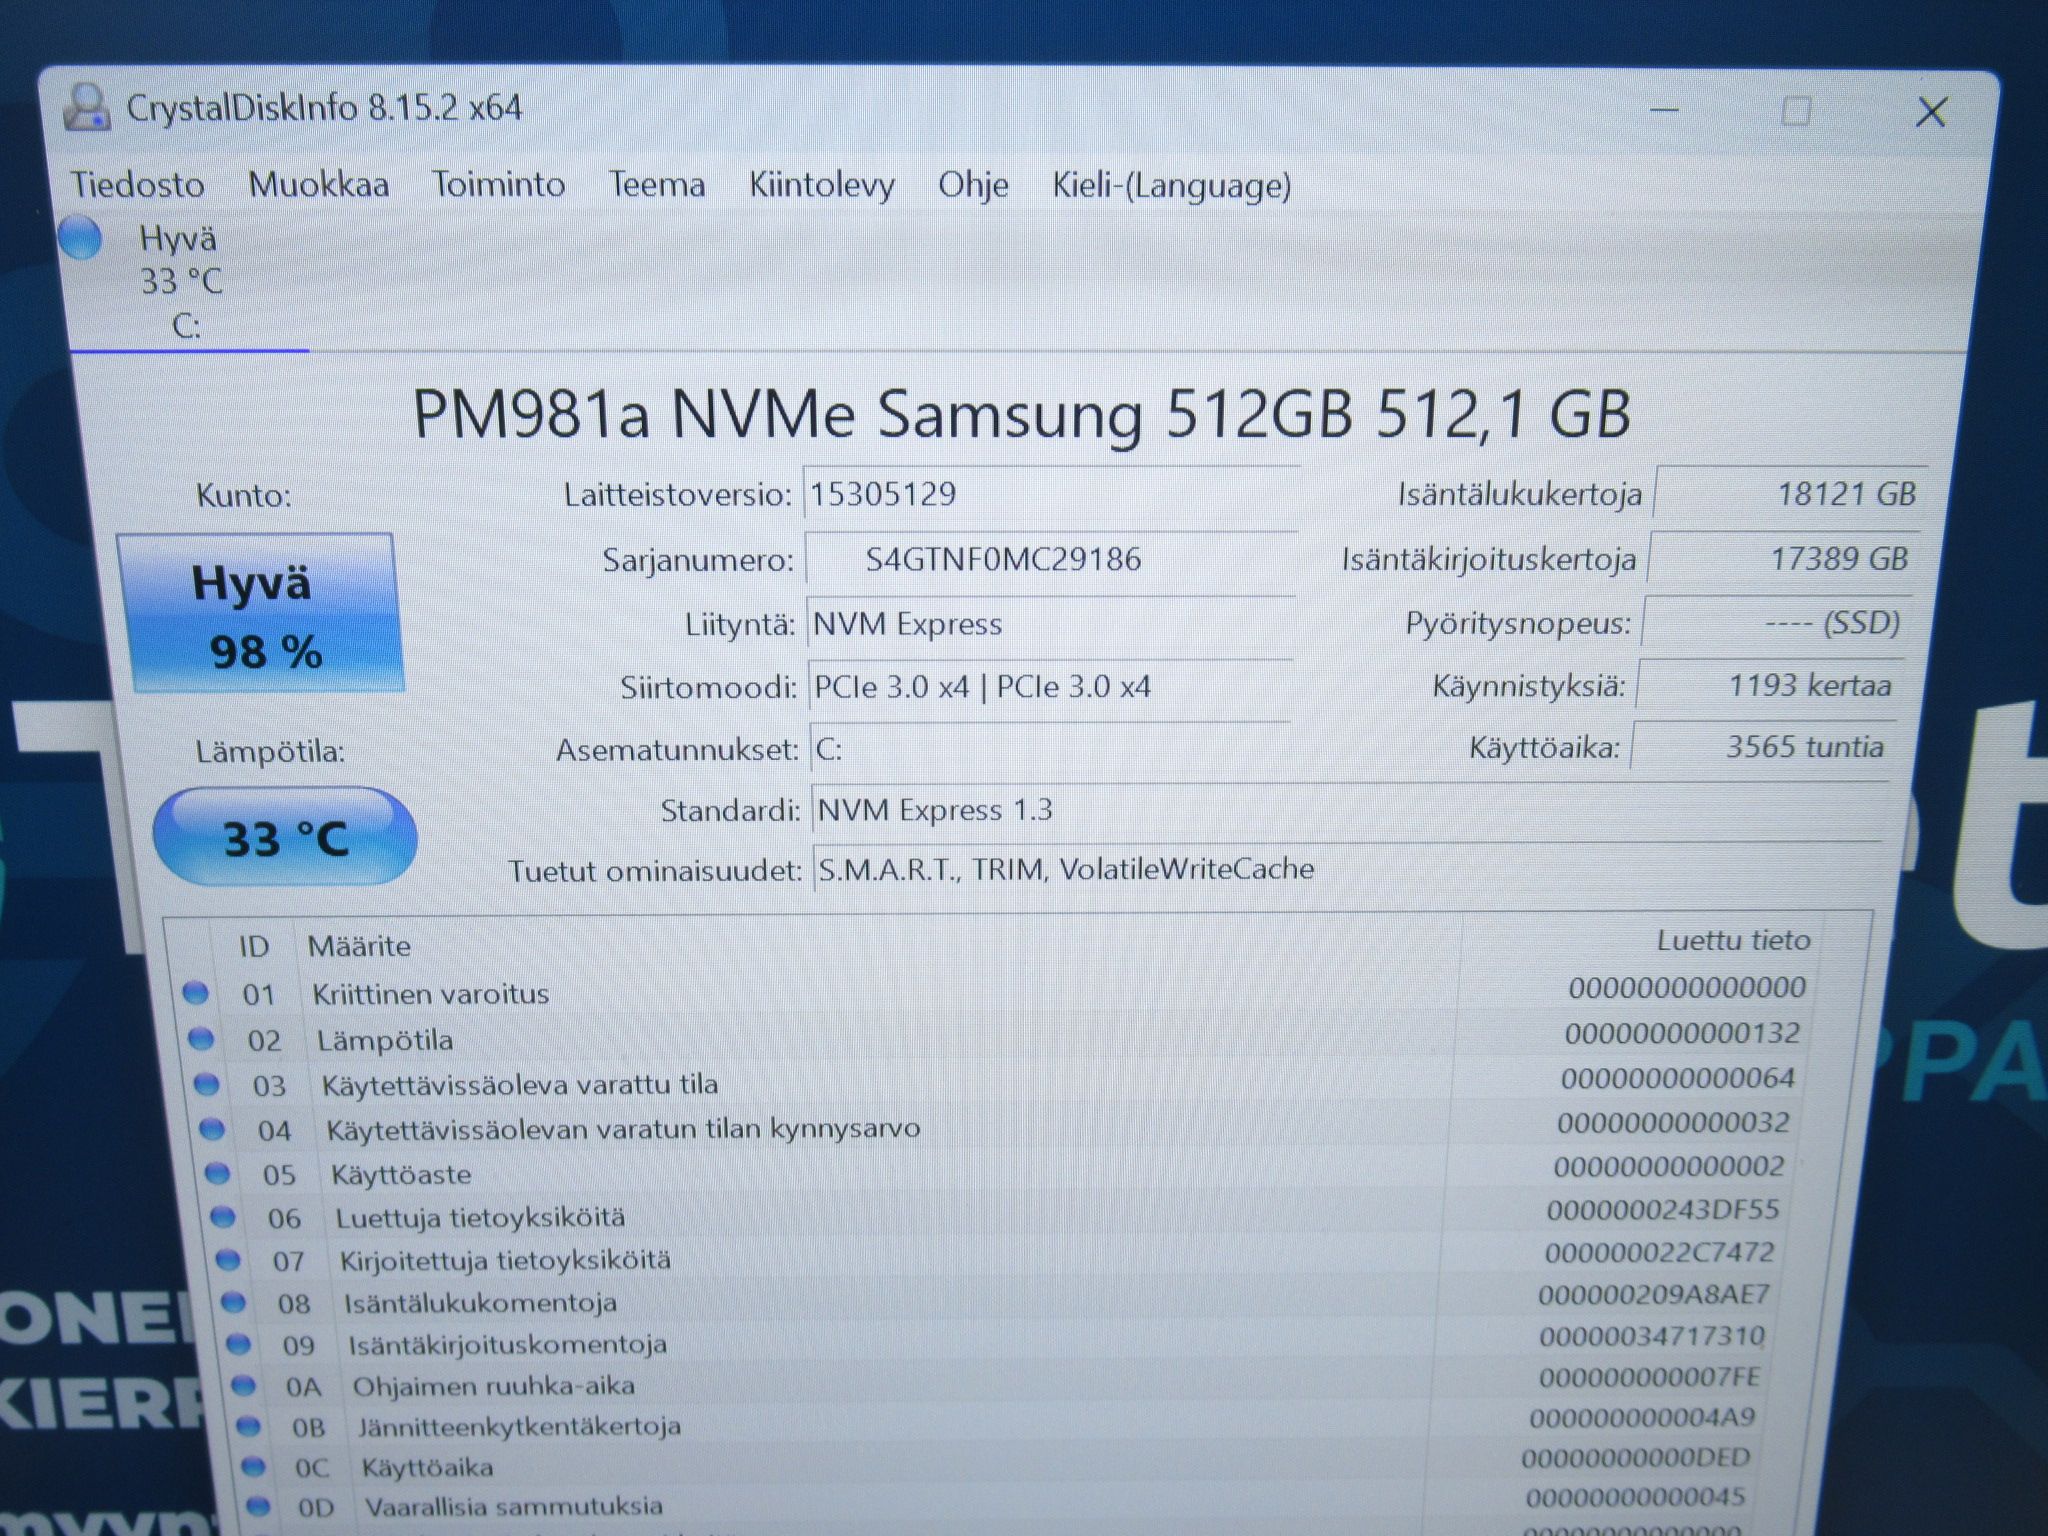Viewport: 2048px width, 1536px height.
Task: Open the Kieli-(Language) menu
Action: click(x=1172, y=186)
